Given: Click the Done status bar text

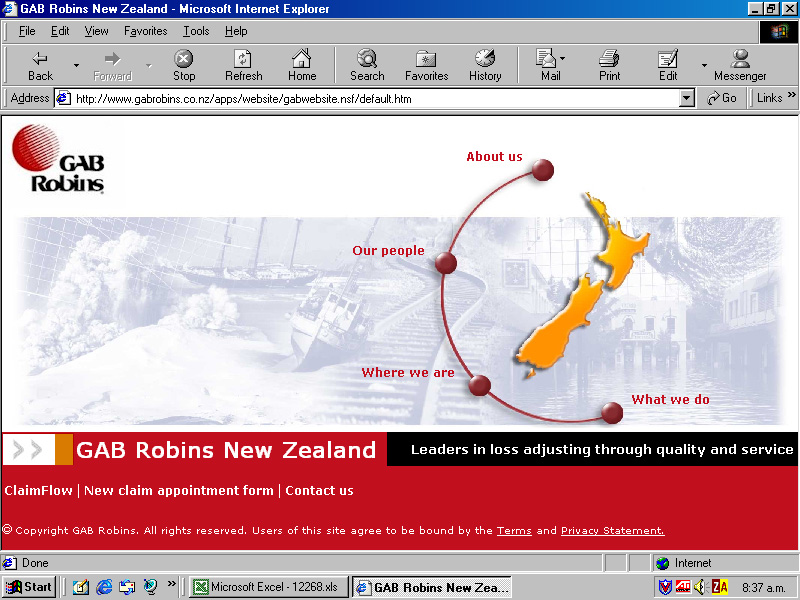Looking at the screenshot, I should pos(35,563).
